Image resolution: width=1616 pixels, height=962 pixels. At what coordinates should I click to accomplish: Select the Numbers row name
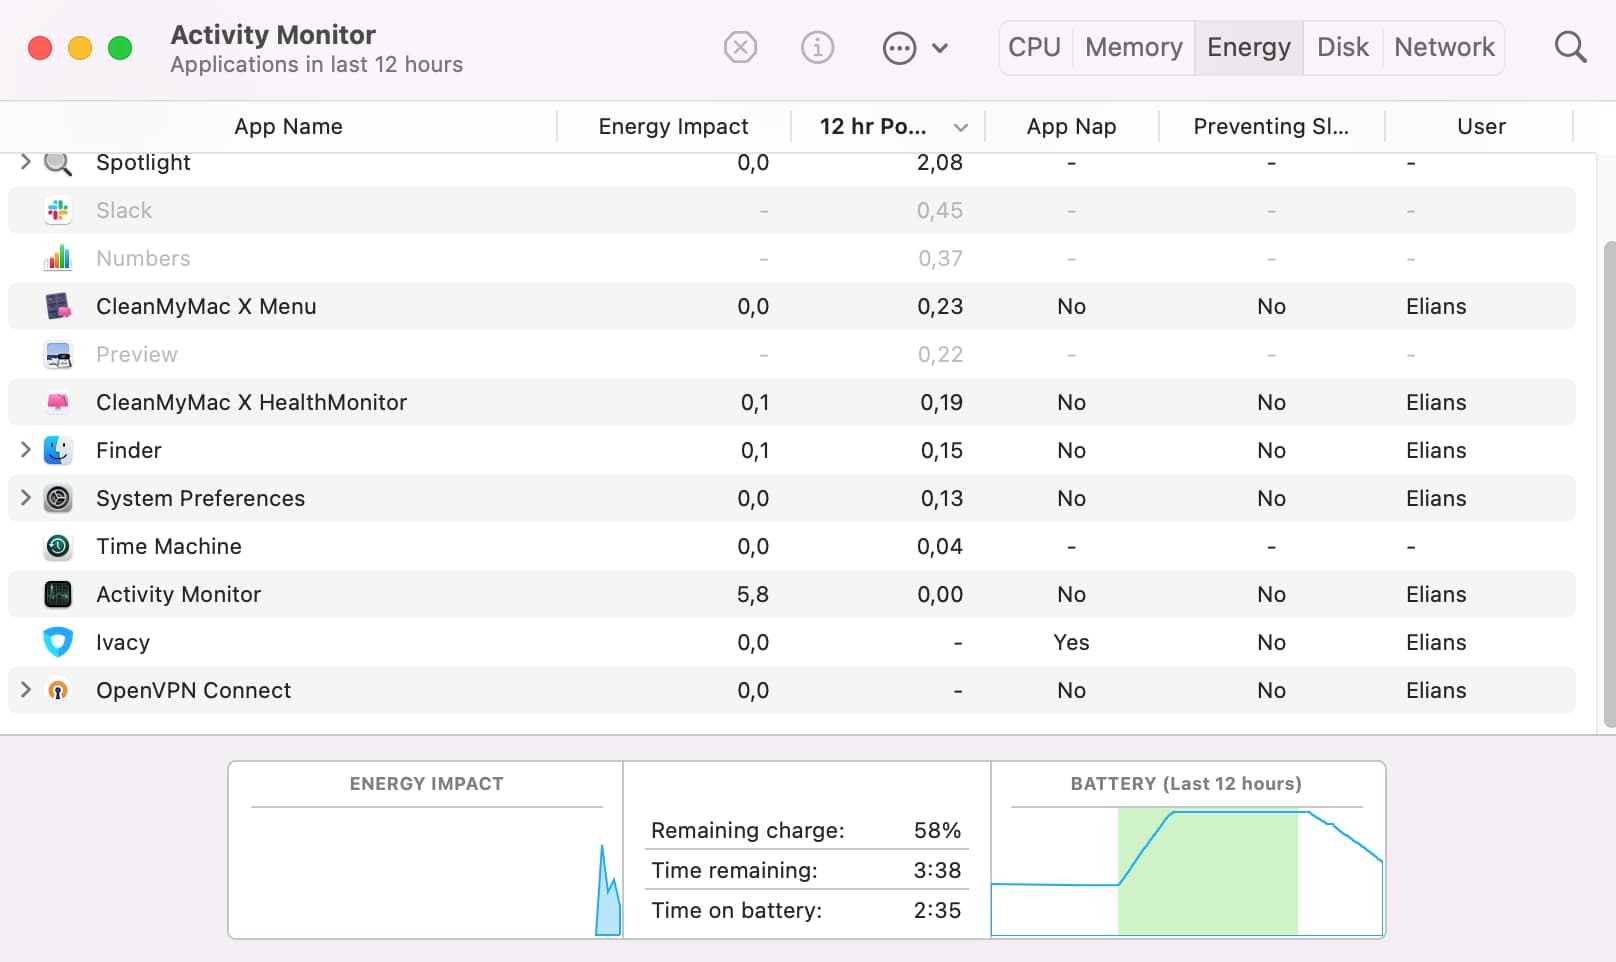click(x=143, y=258)
